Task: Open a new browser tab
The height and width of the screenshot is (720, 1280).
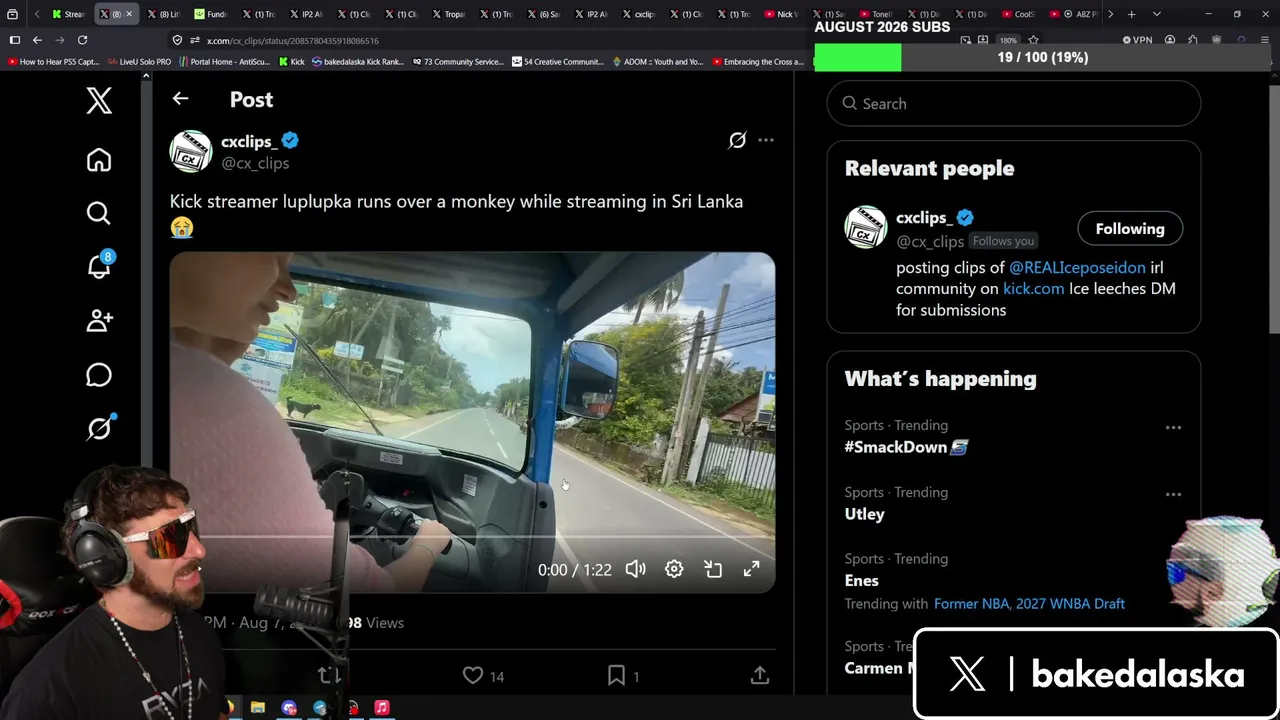Action: coord(1132,14)
